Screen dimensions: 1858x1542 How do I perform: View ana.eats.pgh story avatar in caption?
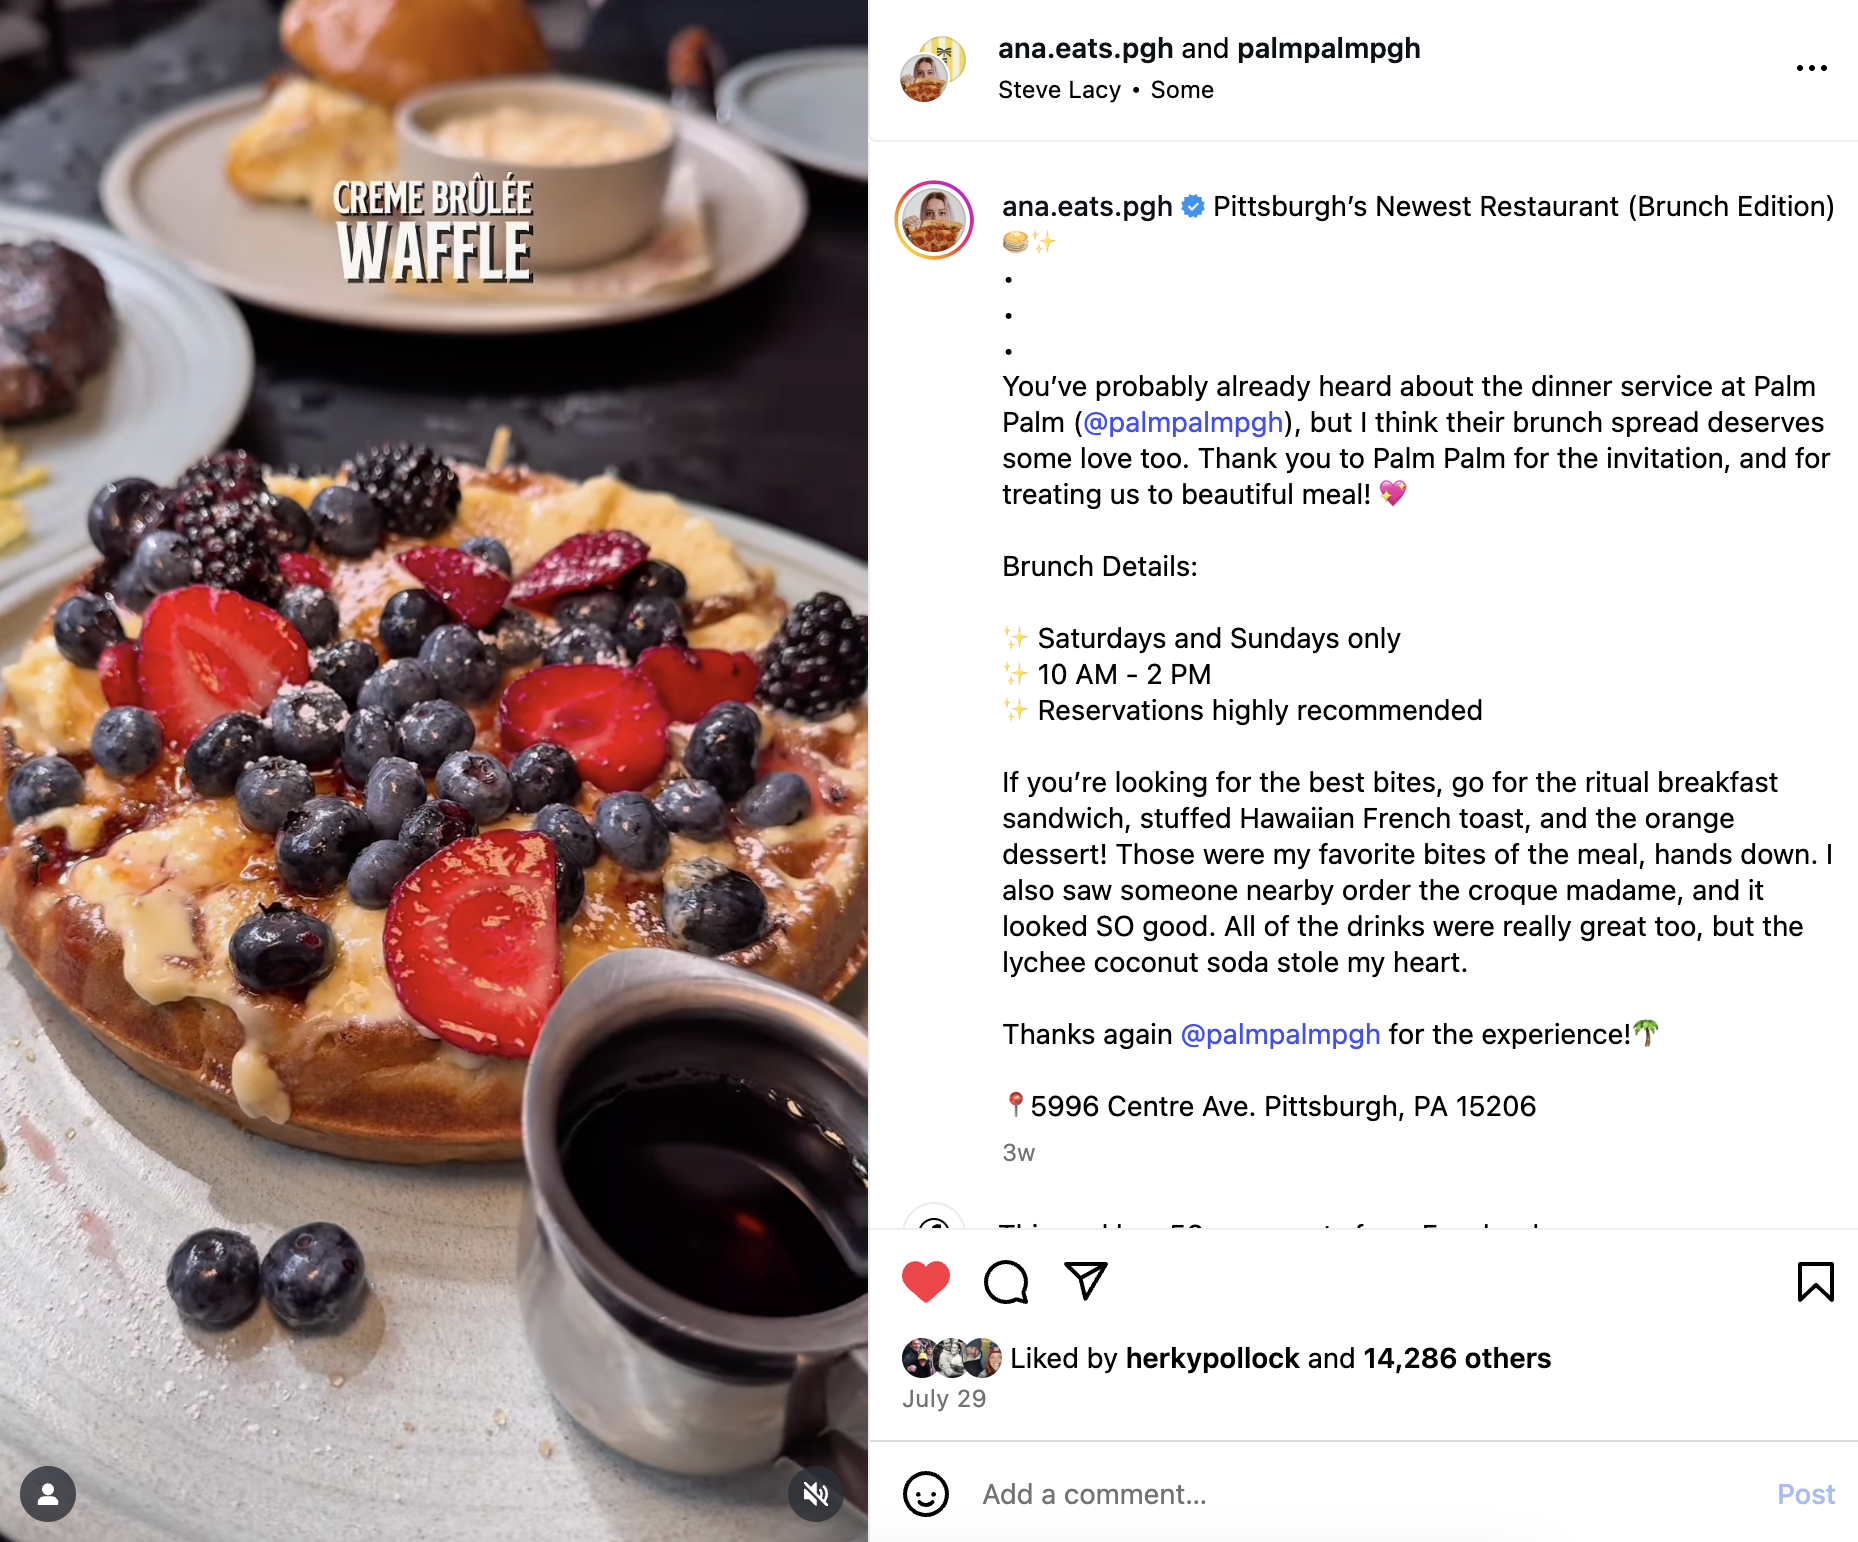[x=934, y=220]
